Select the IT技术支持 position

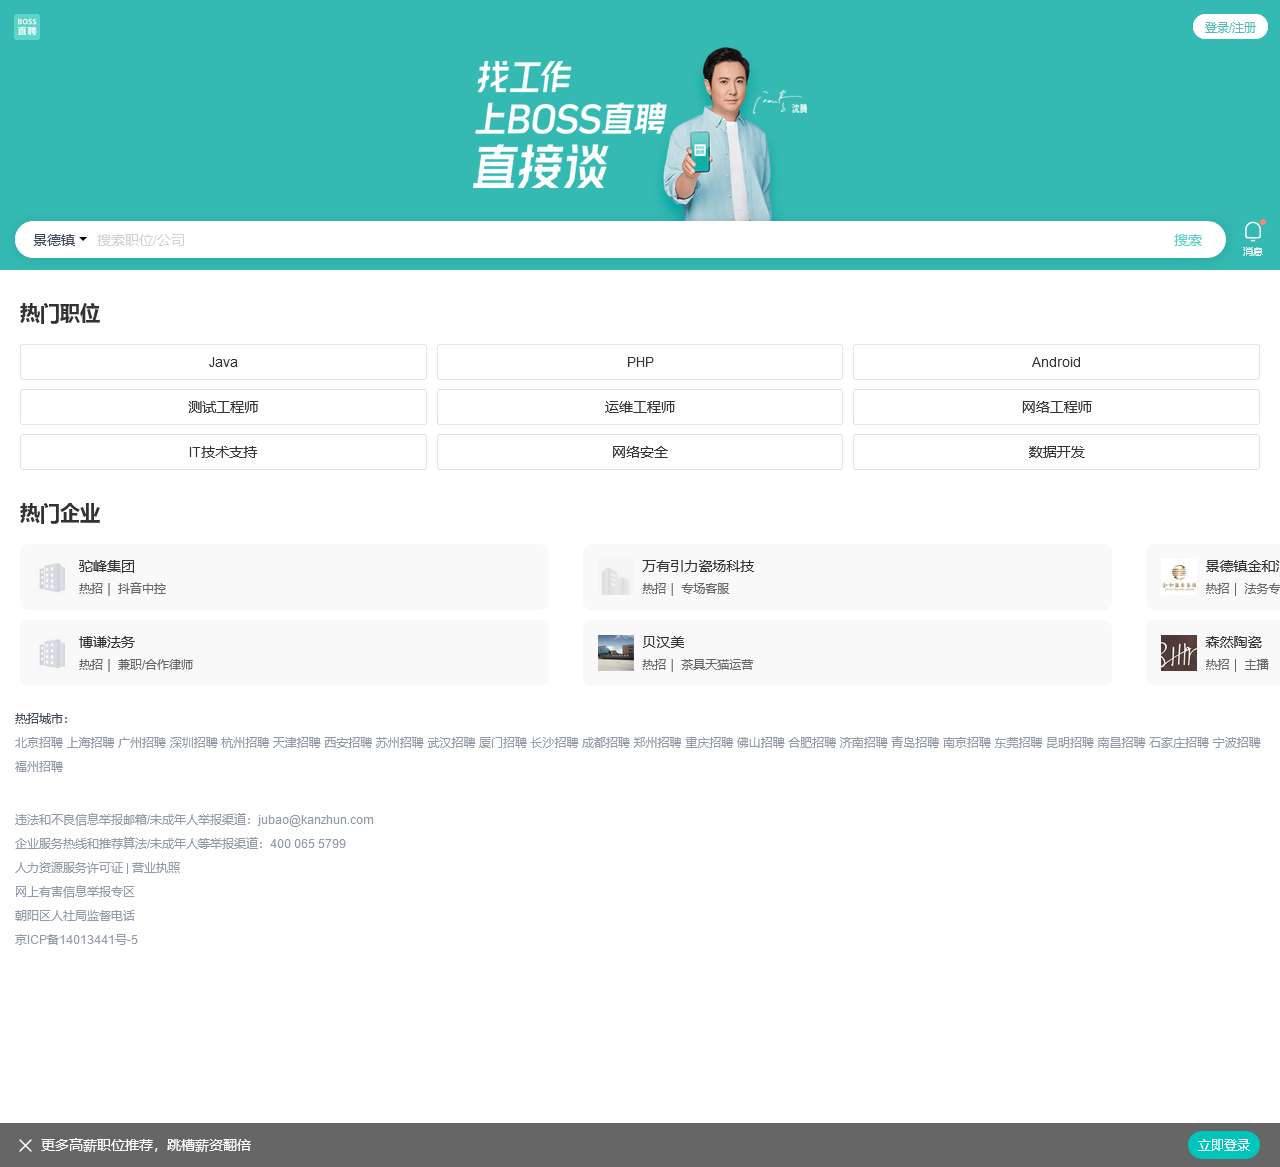[223, 452]
